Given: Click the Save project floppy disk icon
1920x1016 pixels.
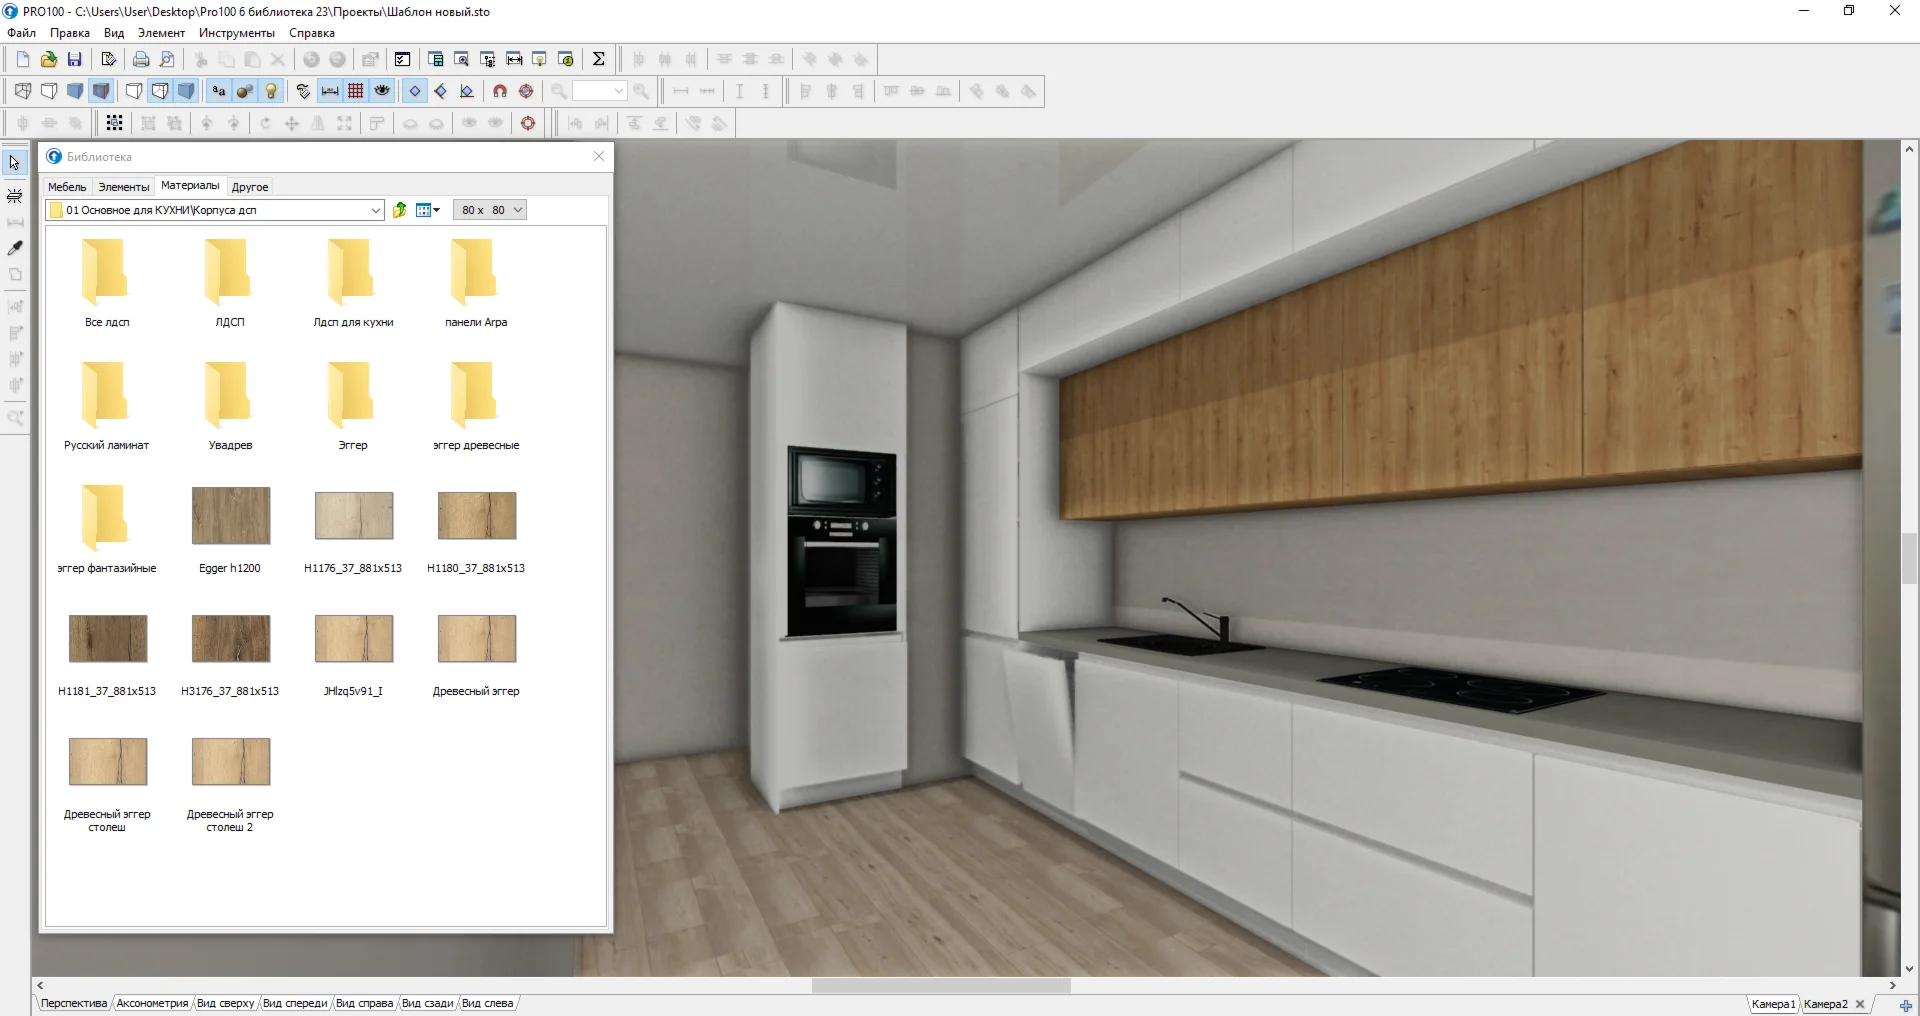Looking at the screenshot, I should (x=74, y=59).
